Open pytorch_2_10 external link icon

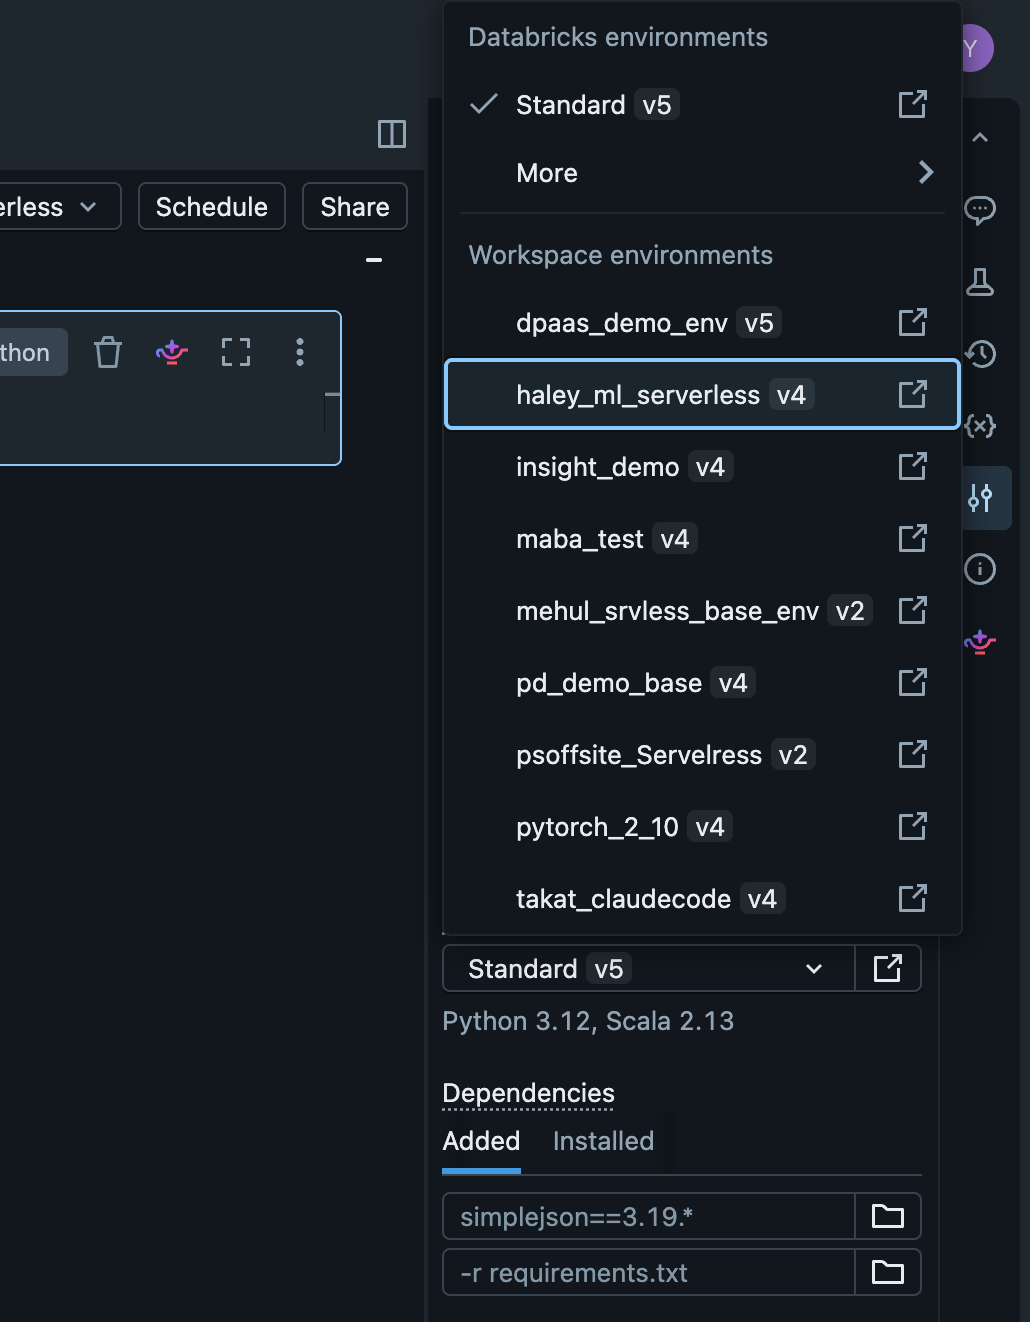pos(912,826)
